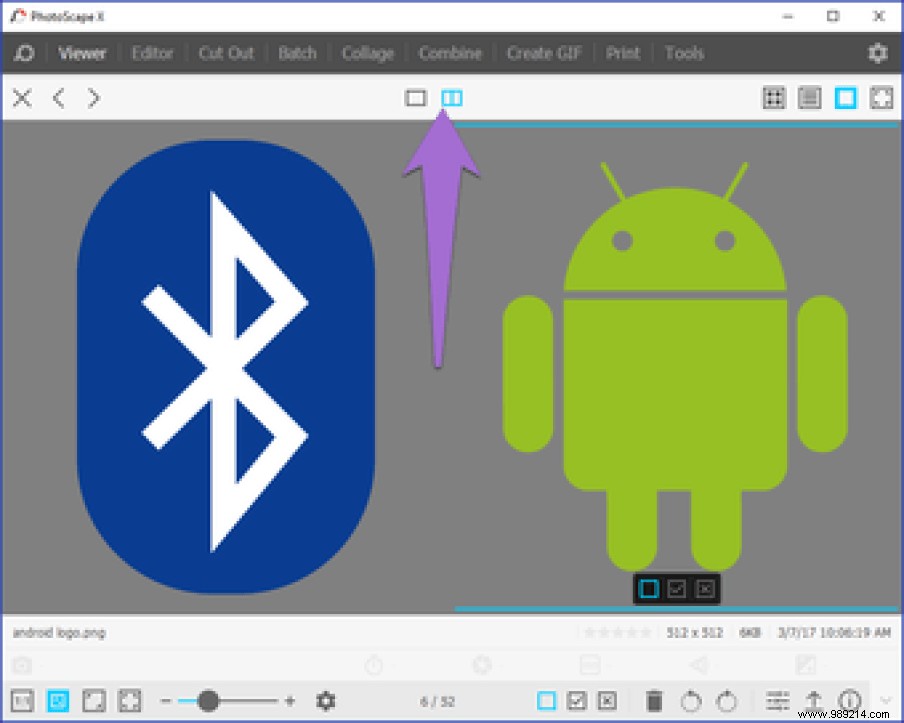Open the Collage tab
This screenshot has width=904, height=723.
point(367,53)
